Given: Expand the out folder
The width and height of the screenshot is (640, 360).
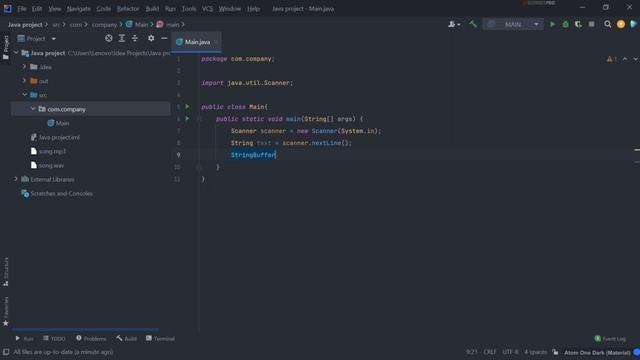Looking at the screenshot, I should pyautogui.click(x=24, y=81).
